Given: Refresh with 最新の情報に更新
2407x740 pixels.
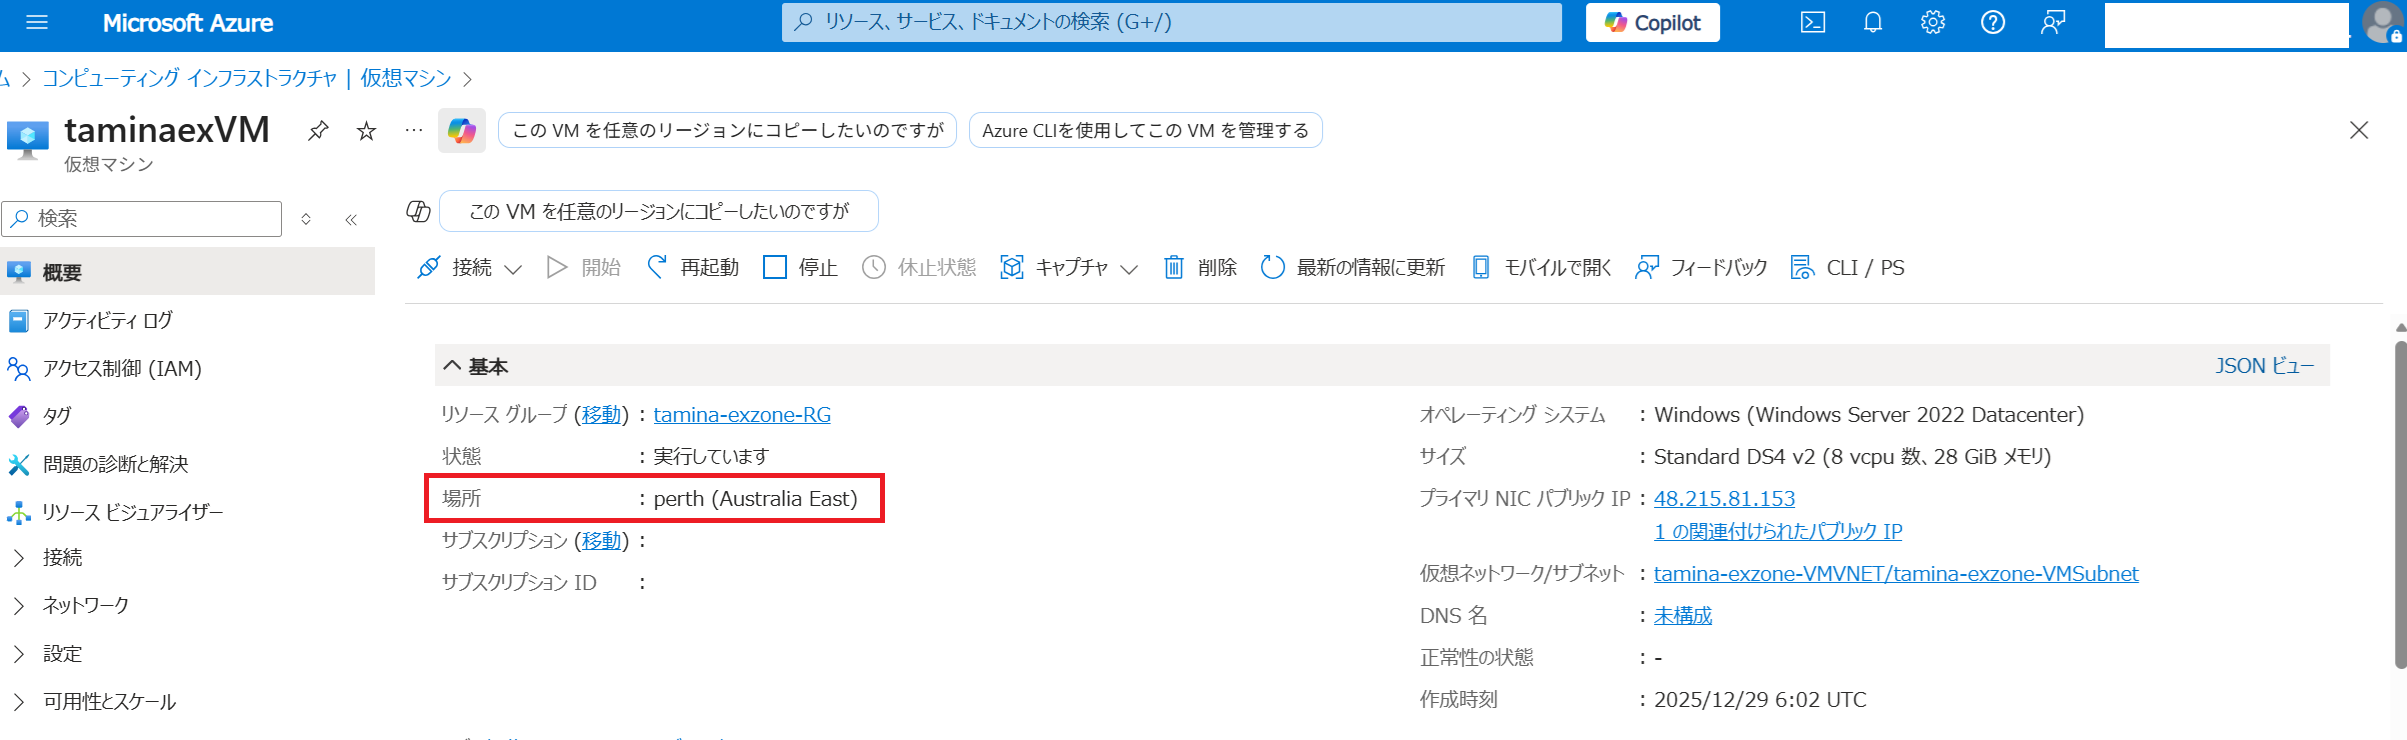Looking at the screenshot, I should 1352,267.
